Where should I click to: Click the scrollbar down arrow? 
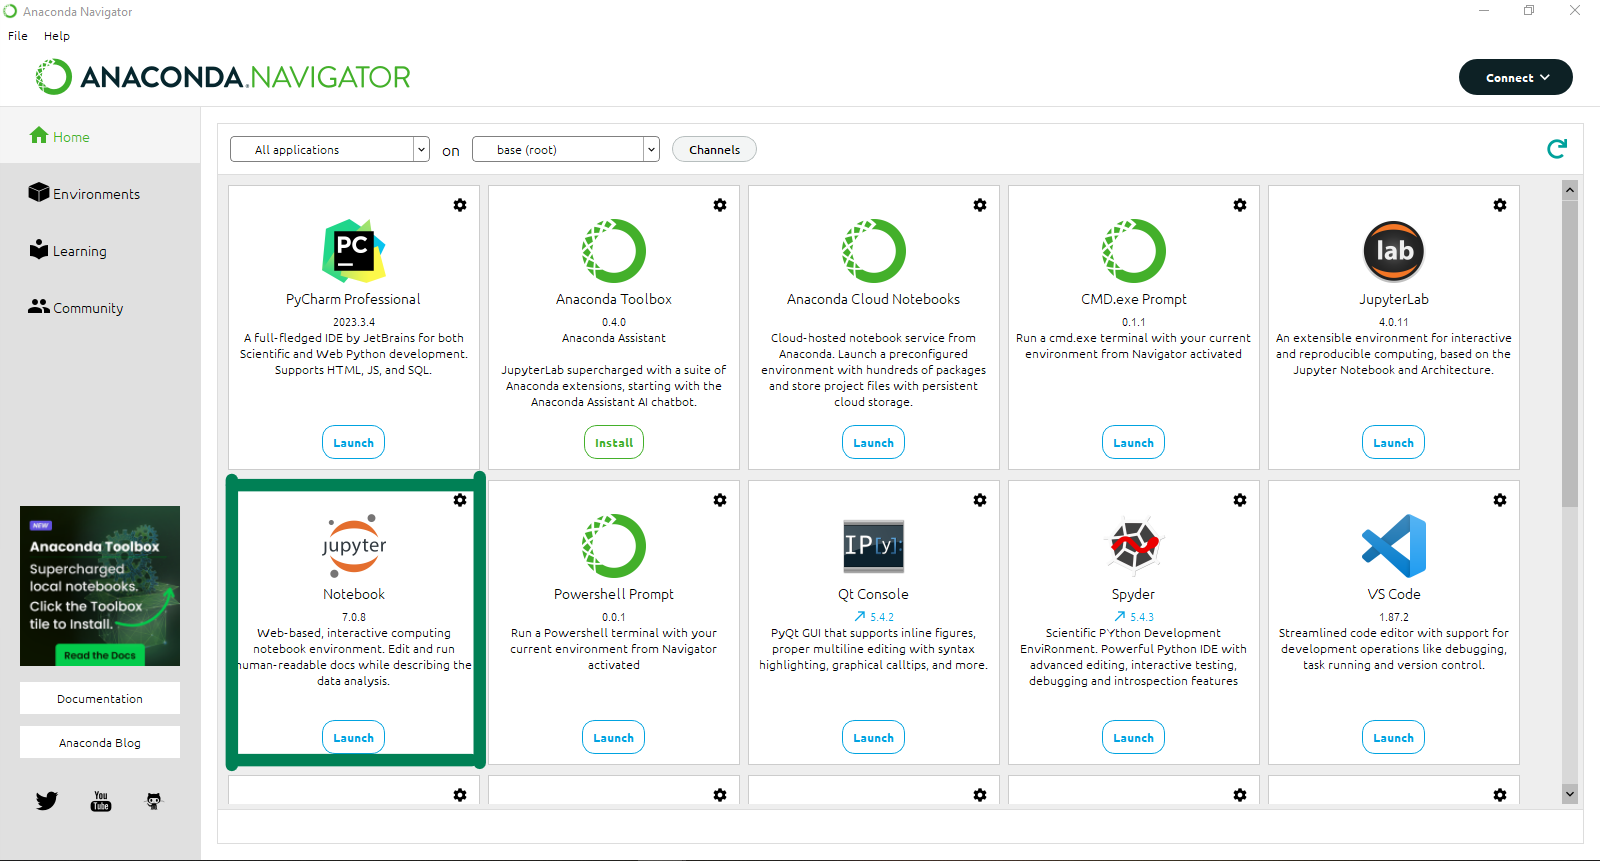(1570, 794)
